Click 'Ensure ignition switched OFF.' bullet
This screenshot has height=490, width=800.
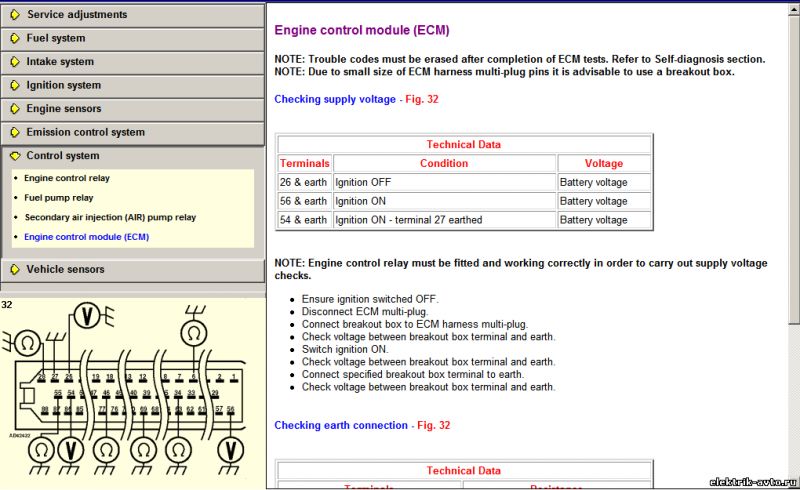tap(370, 299)
